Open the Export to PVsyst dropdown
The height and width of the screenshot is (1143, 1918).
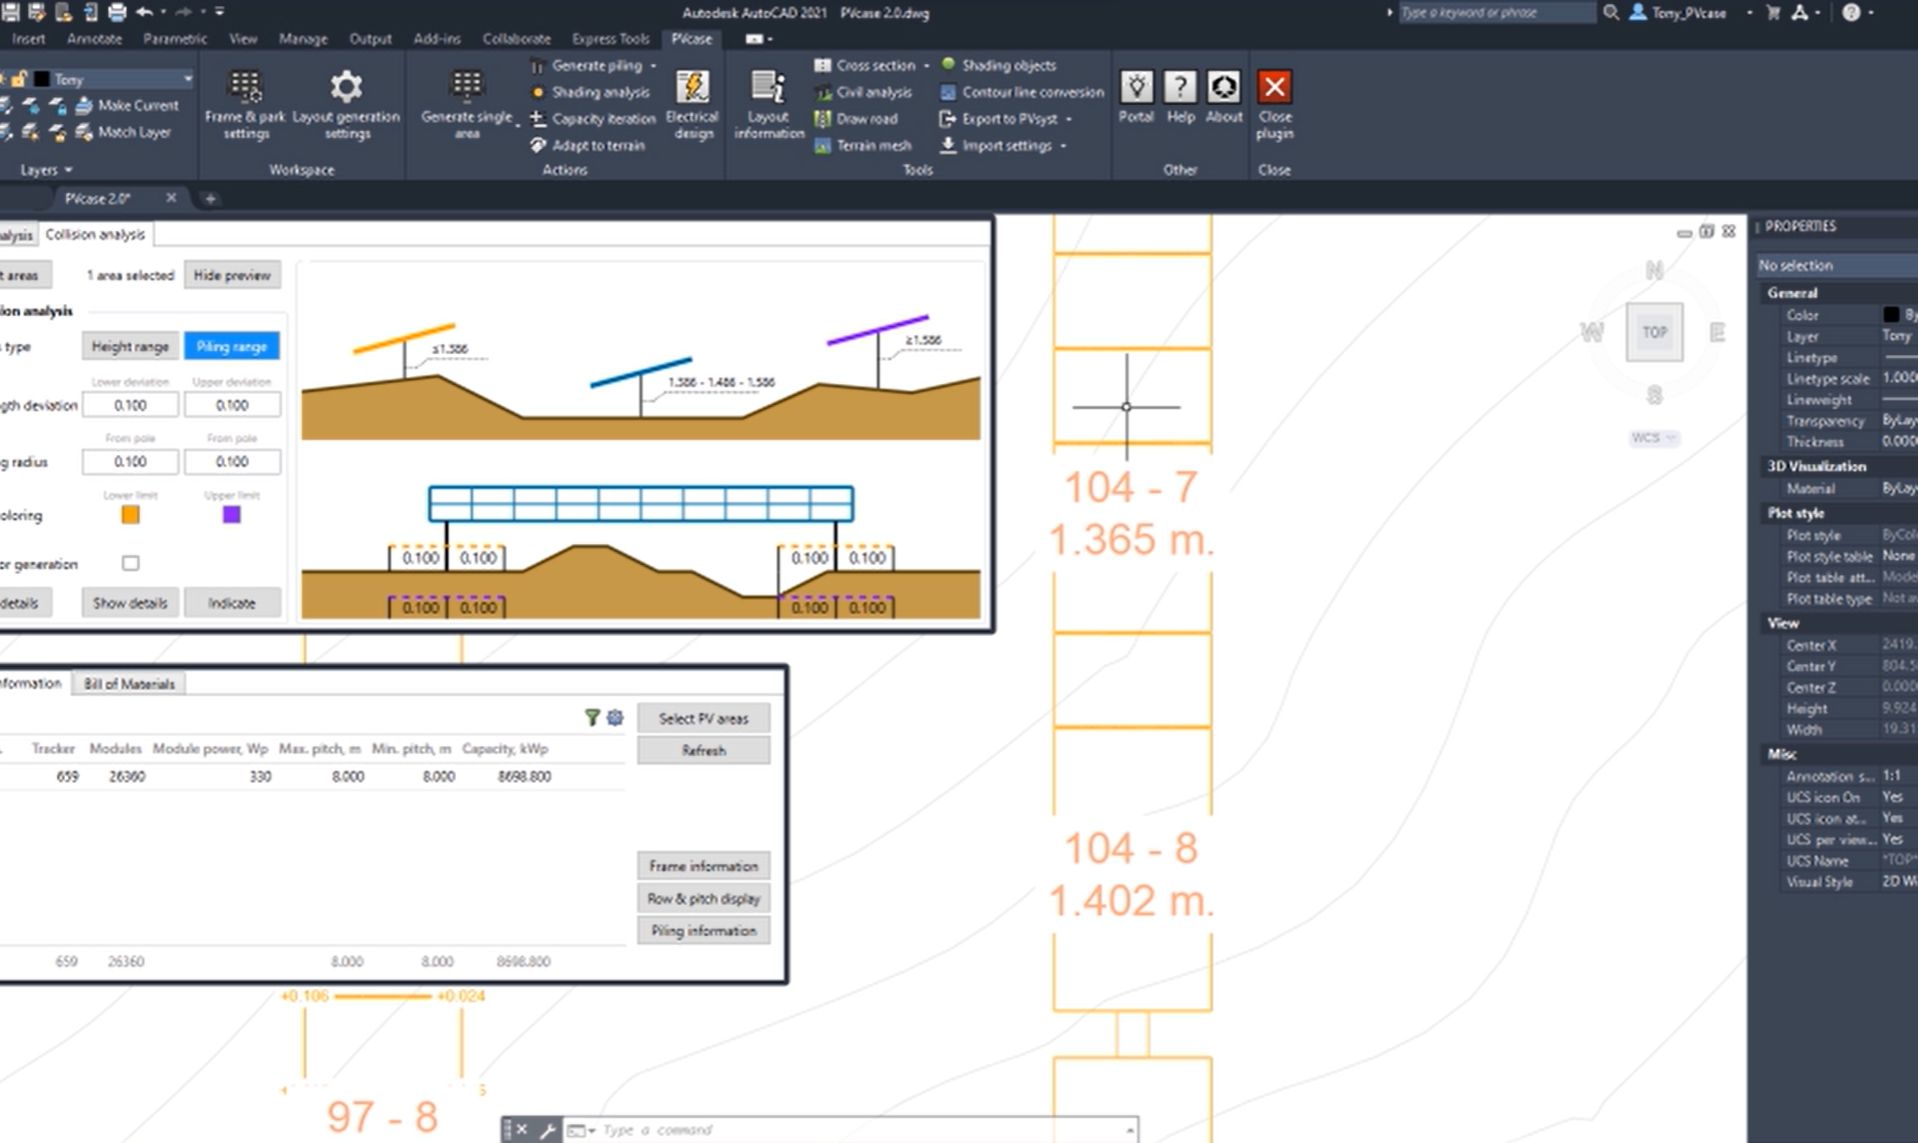pos(1066,118)
